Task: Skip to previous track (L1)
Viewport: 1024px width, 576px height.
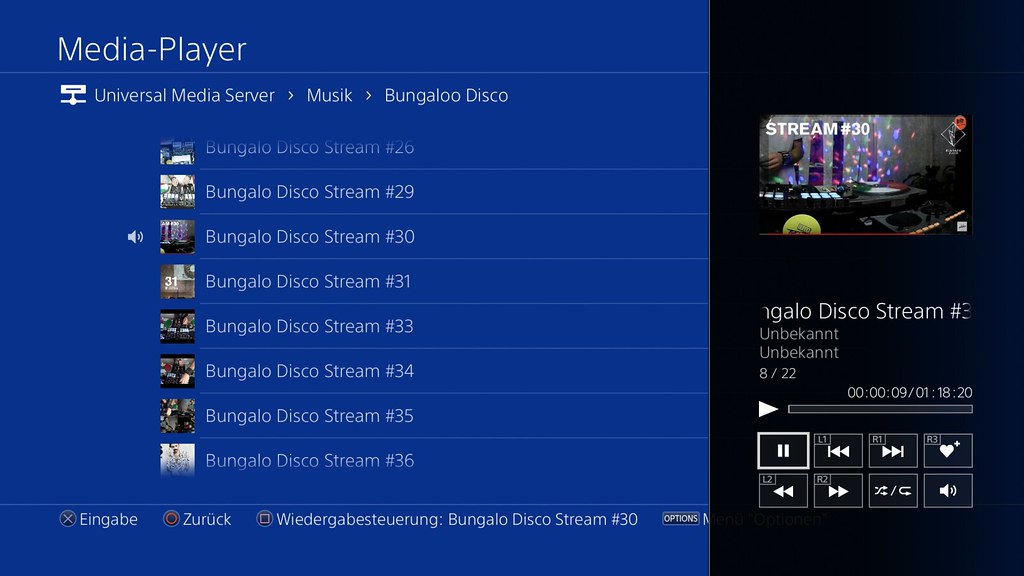Action: coord(838,451)
